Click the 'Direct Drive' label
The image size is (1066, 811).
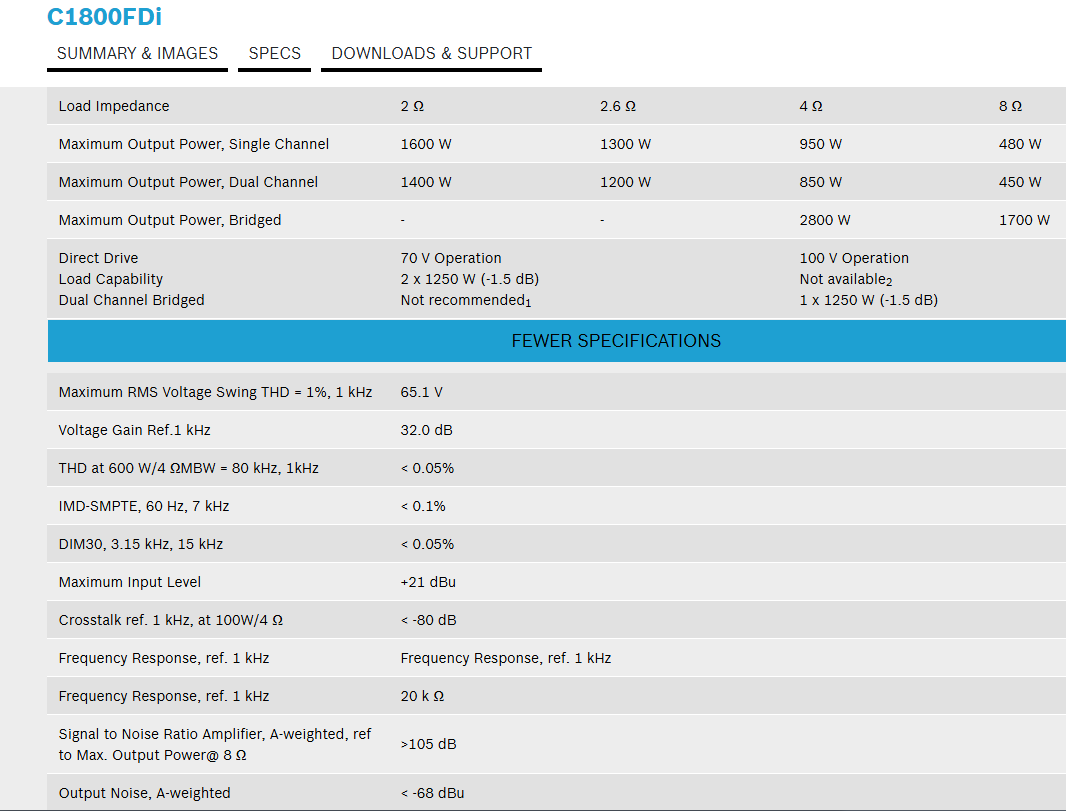[x=99, y=258]
